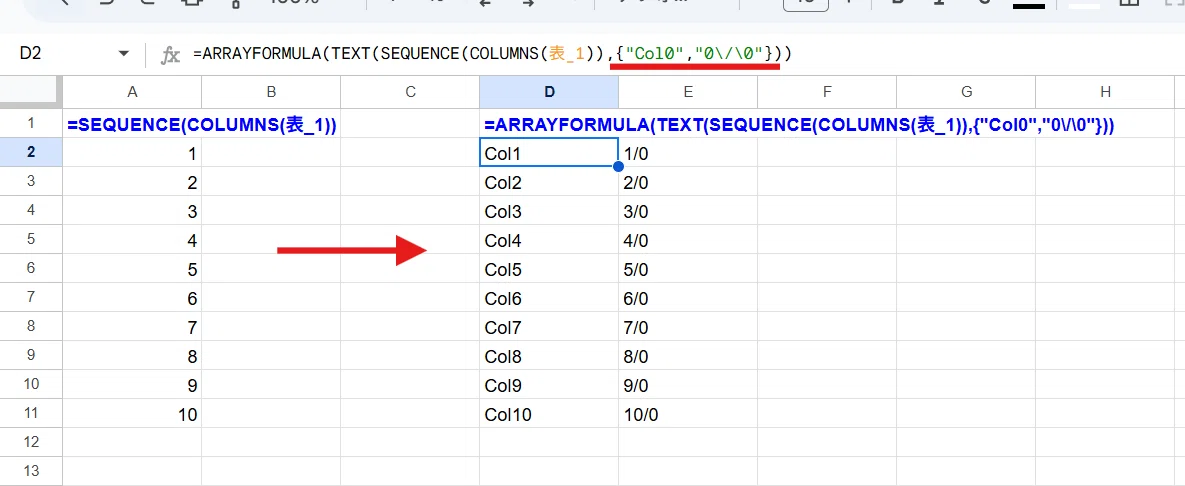This screenshot has width=1185, height=486.
Task: Click the cell showing 10/0
Action: click(688, 413)
